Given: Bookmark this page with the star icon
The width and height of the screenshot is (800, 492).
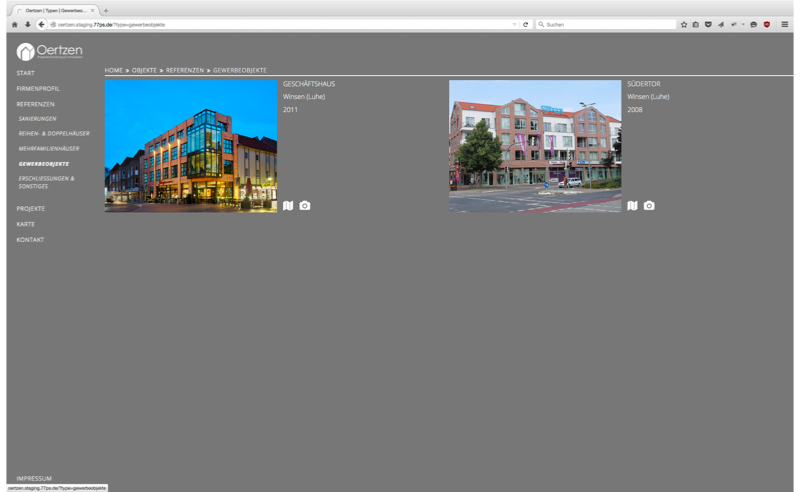Looking at the screenshot, I should [x=684, y=24].
